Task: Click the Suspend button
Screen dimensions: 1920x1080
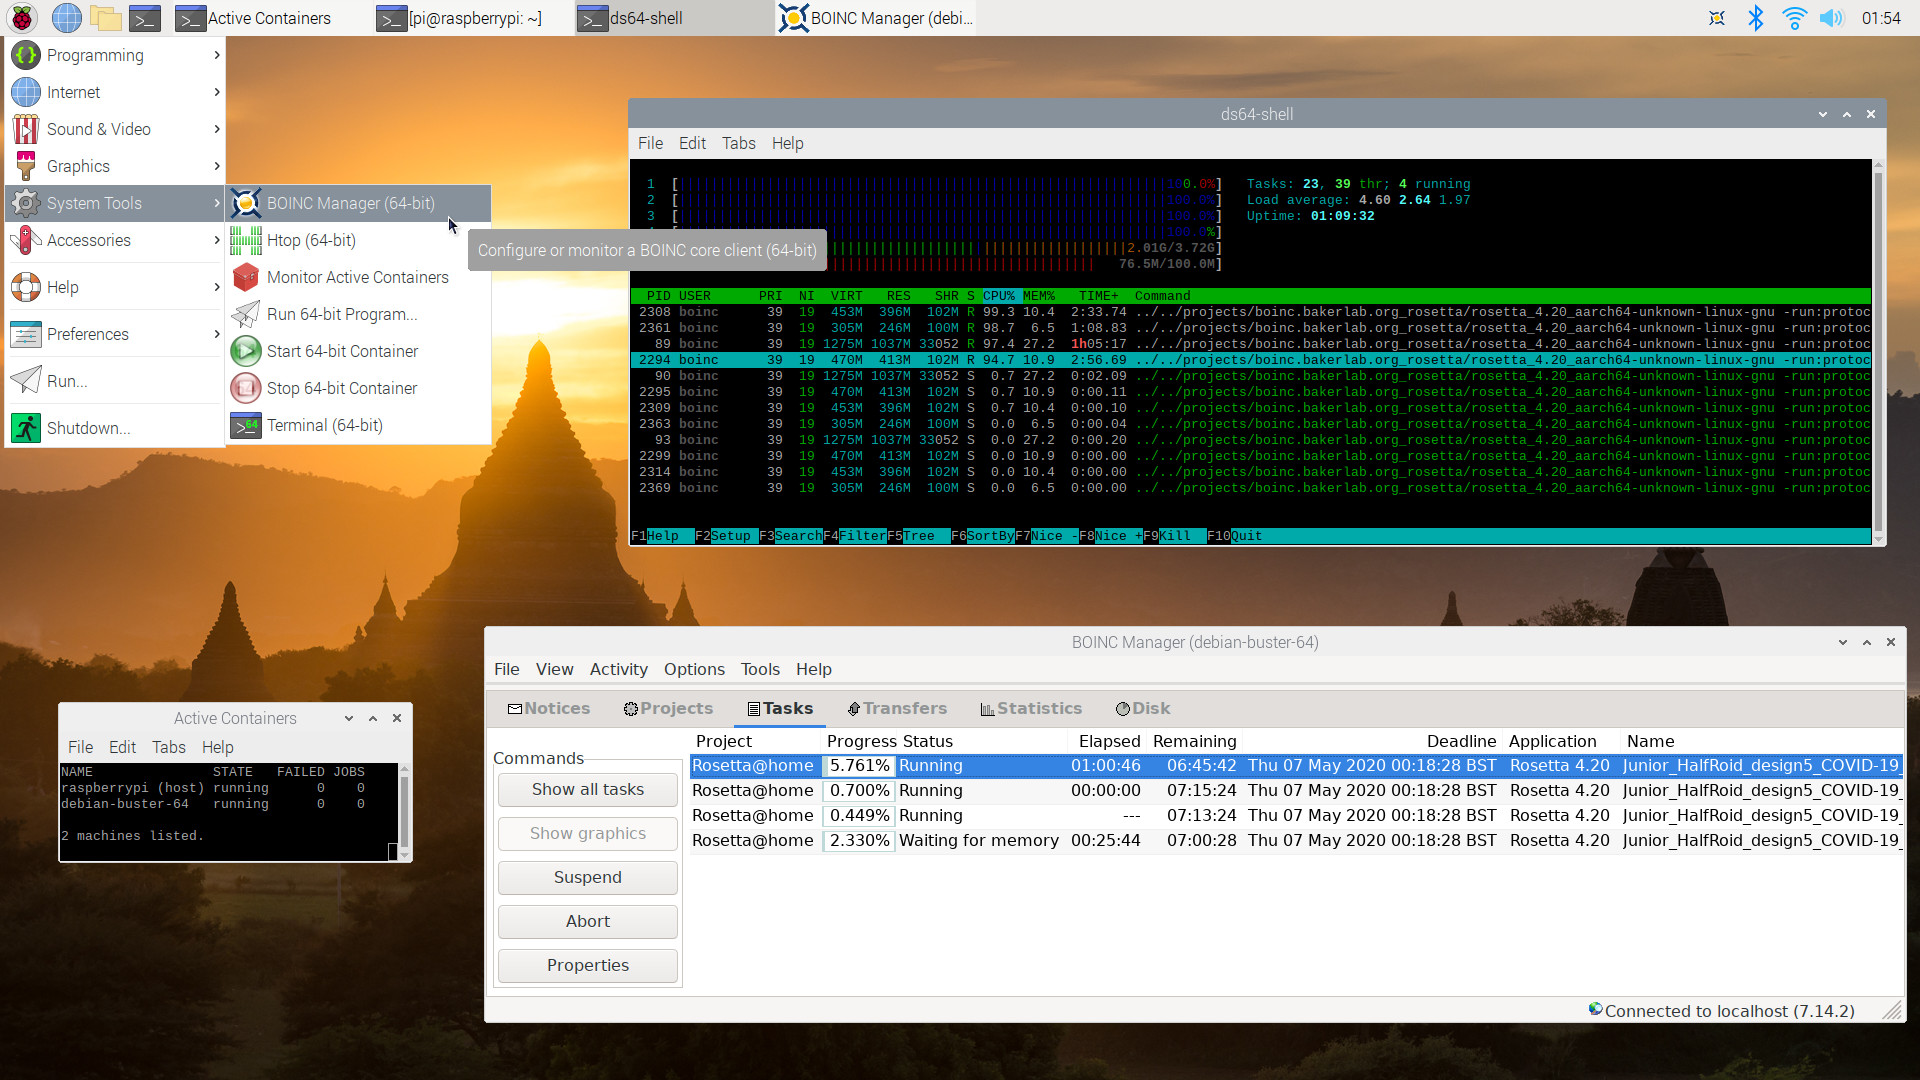Action: point(588,877)
